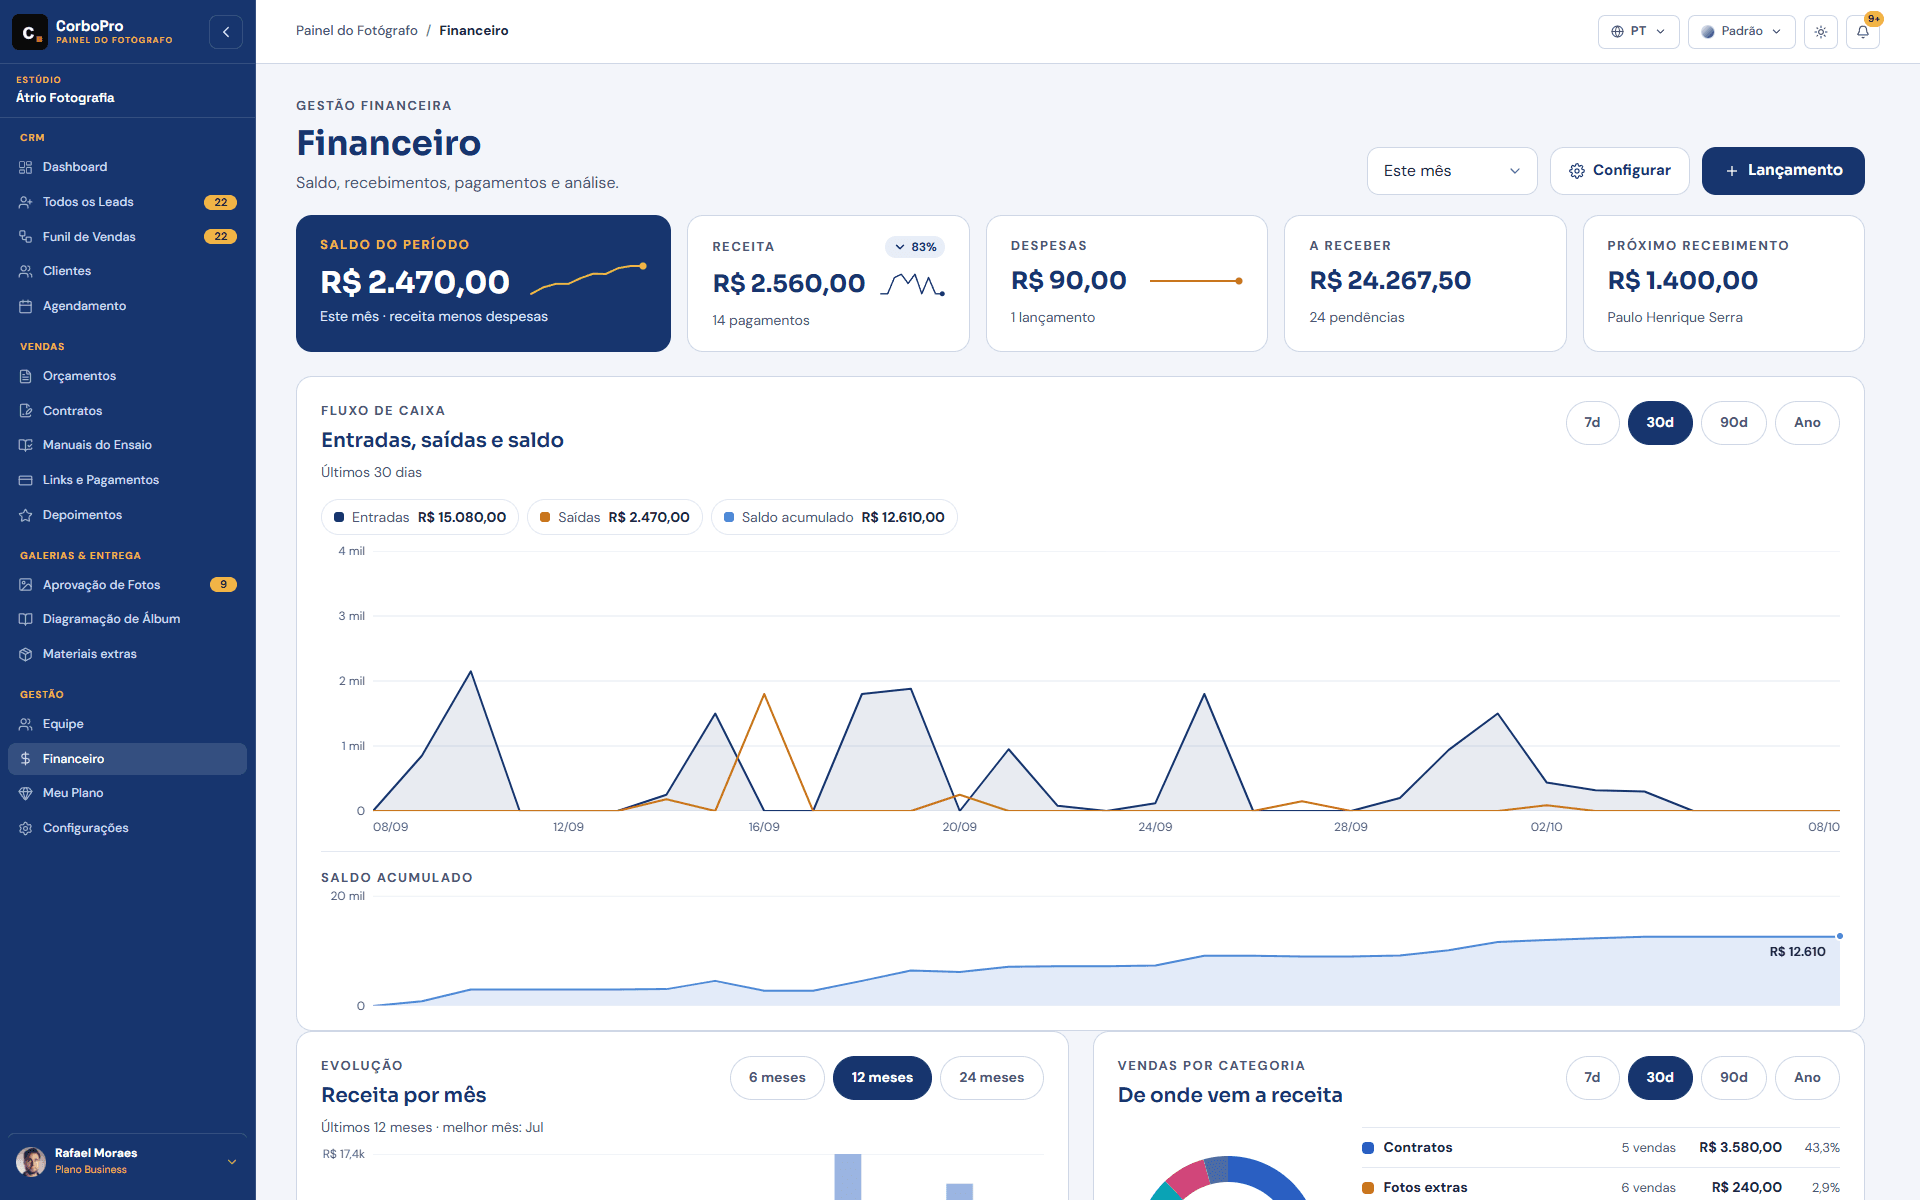Go to Todos os Leads
Screen dimensions: 1920x1200
tap(127, 202)
